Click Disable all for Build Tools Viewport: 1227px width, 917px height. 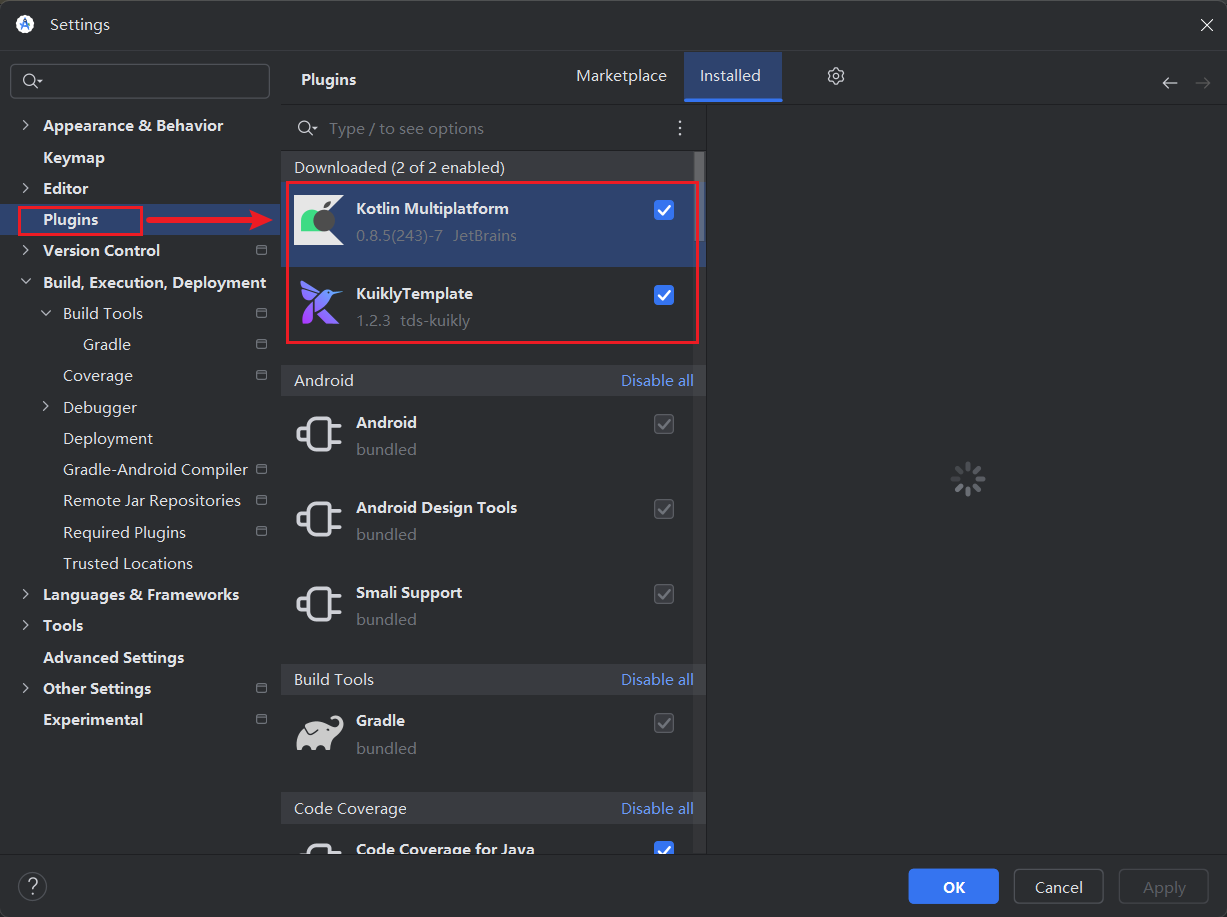657,679
